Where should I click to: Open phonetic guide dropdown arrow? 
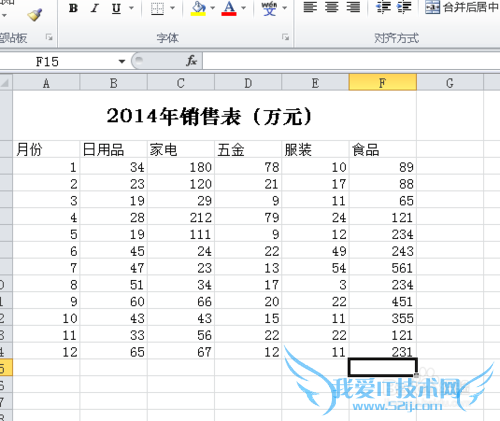click(x=284, y=7)
